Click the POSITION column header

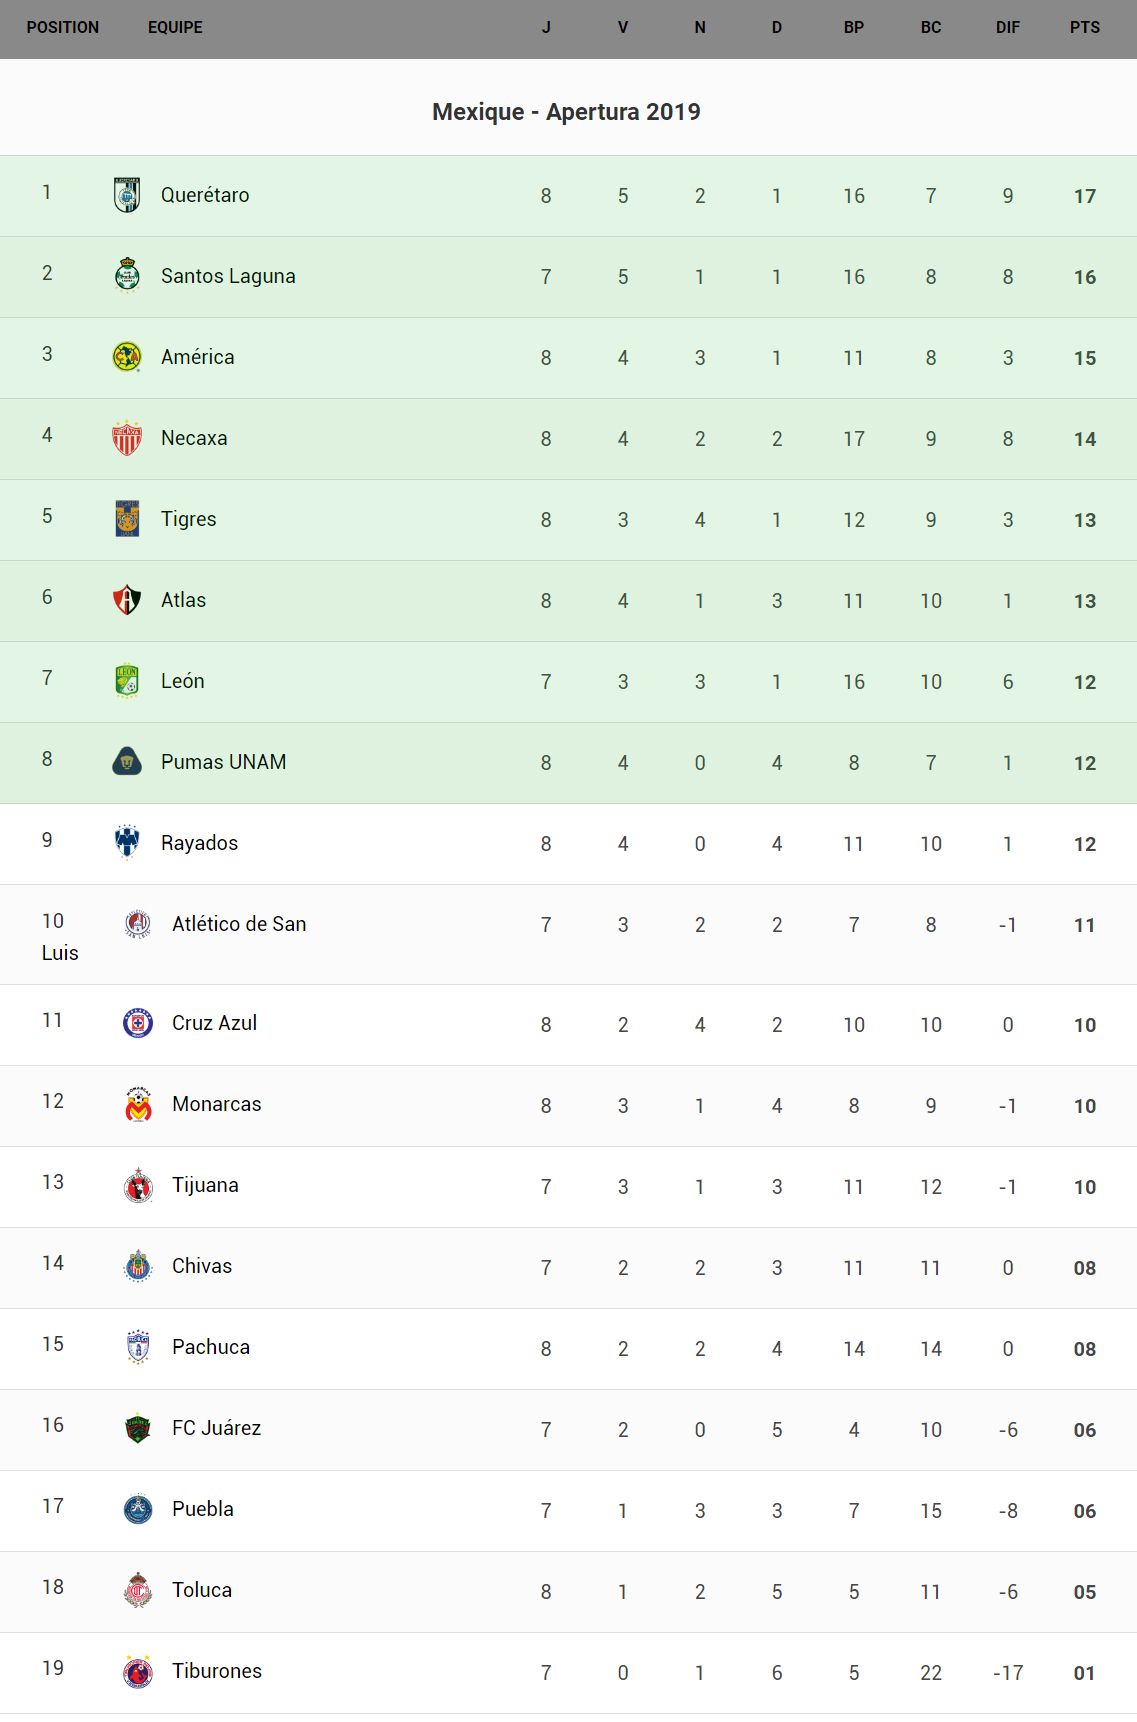[63, 28]
